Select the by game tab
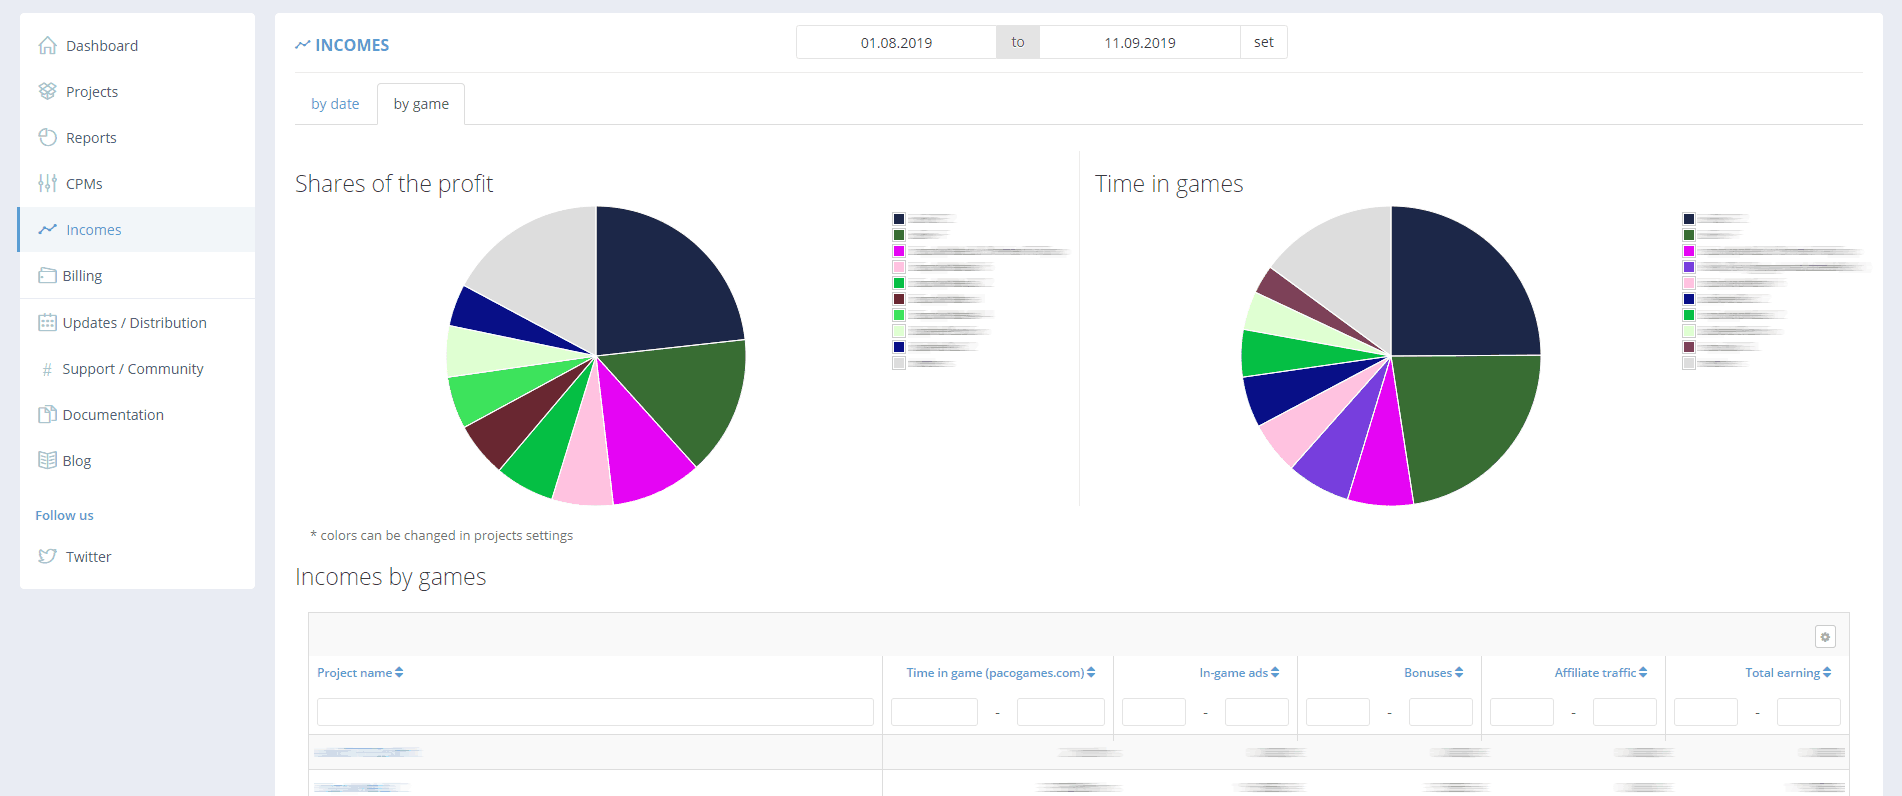Image resolution: width=1902 pixels, height=796 pixels. coord(421,104)
